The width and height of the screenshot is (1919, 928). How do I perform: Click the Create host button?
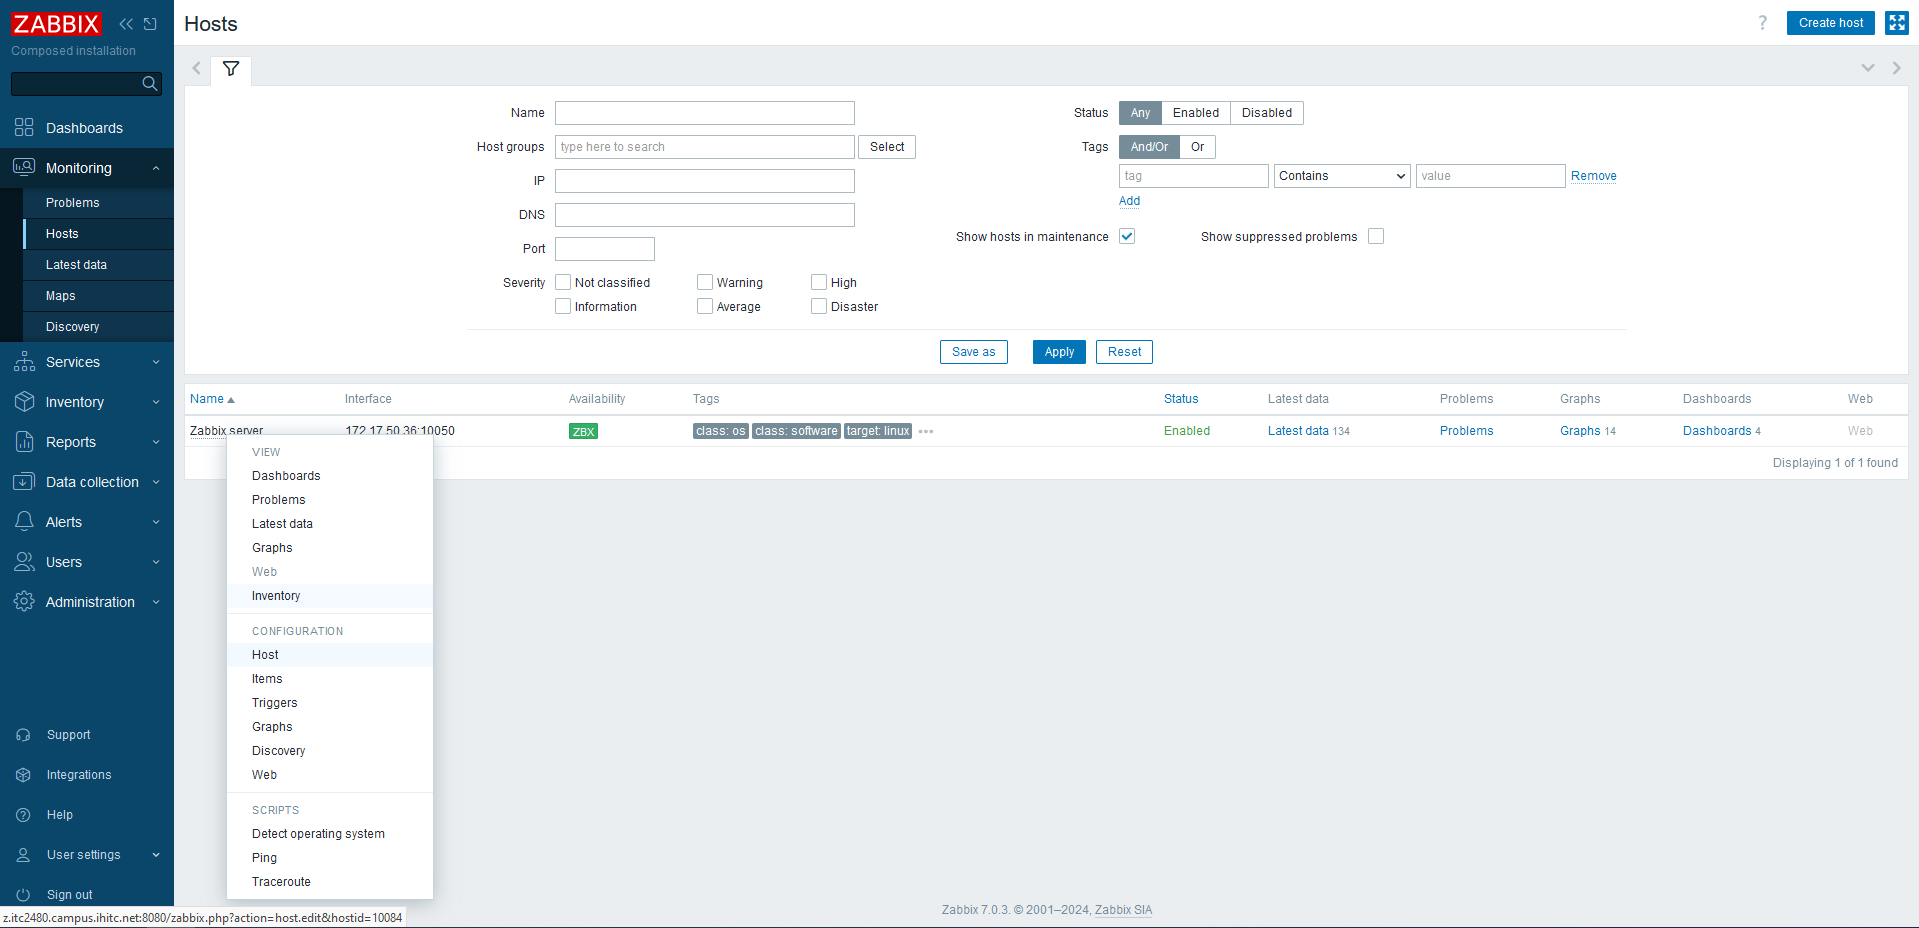click(1830, 23)
